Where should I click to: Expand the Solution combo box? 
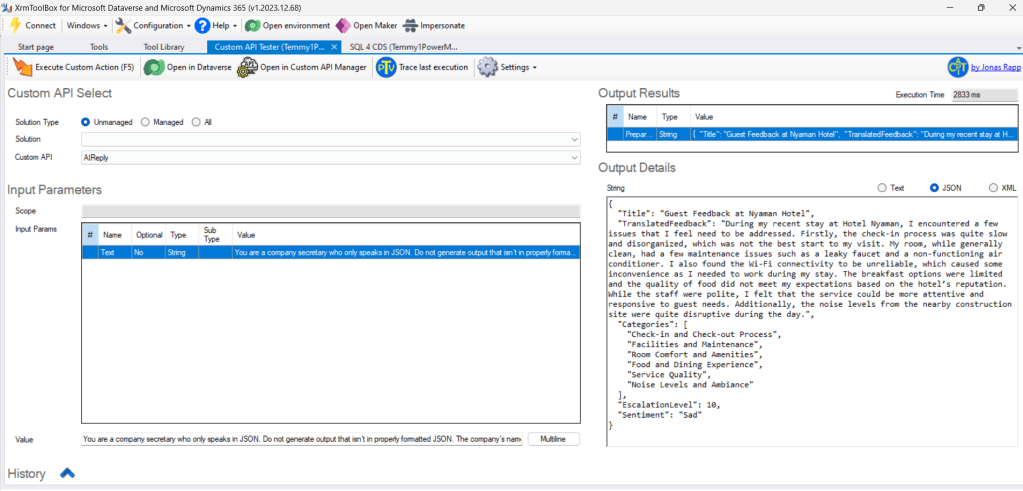(x=574, y=139)
